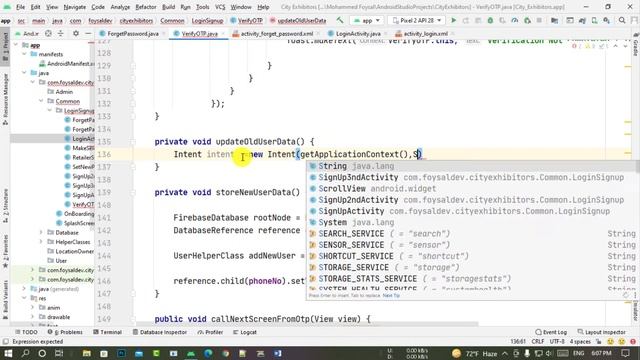Open the Project tool window sidebar tab

pos(5,46)
